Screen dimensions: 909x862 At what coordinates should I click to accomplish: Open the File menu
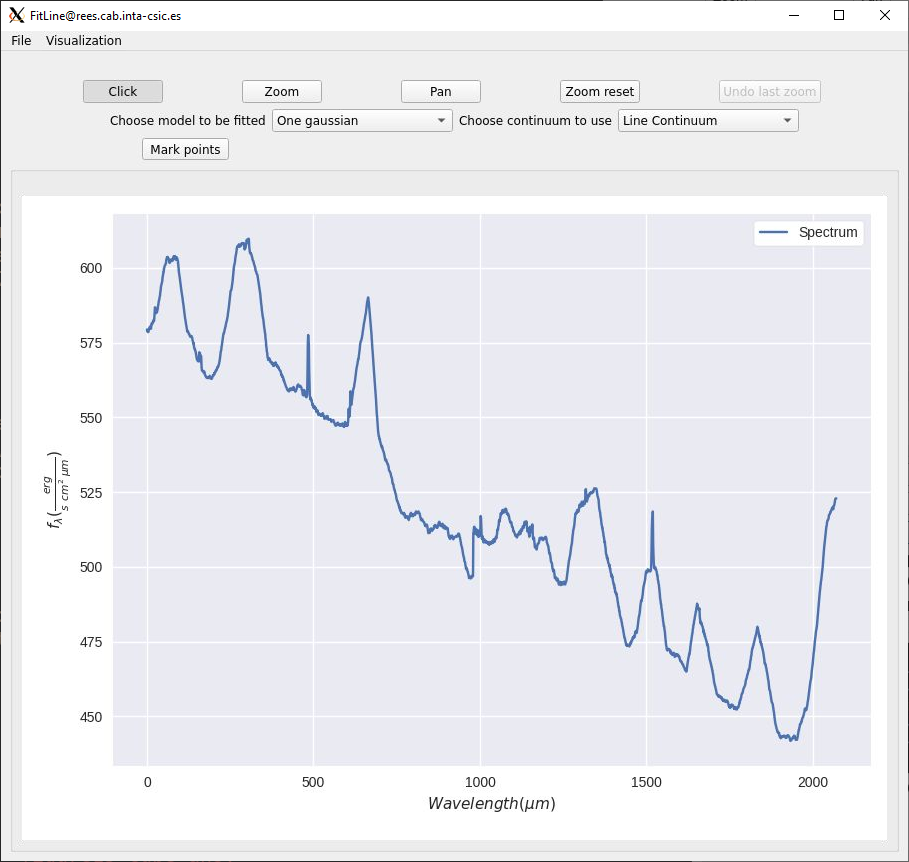21,41
